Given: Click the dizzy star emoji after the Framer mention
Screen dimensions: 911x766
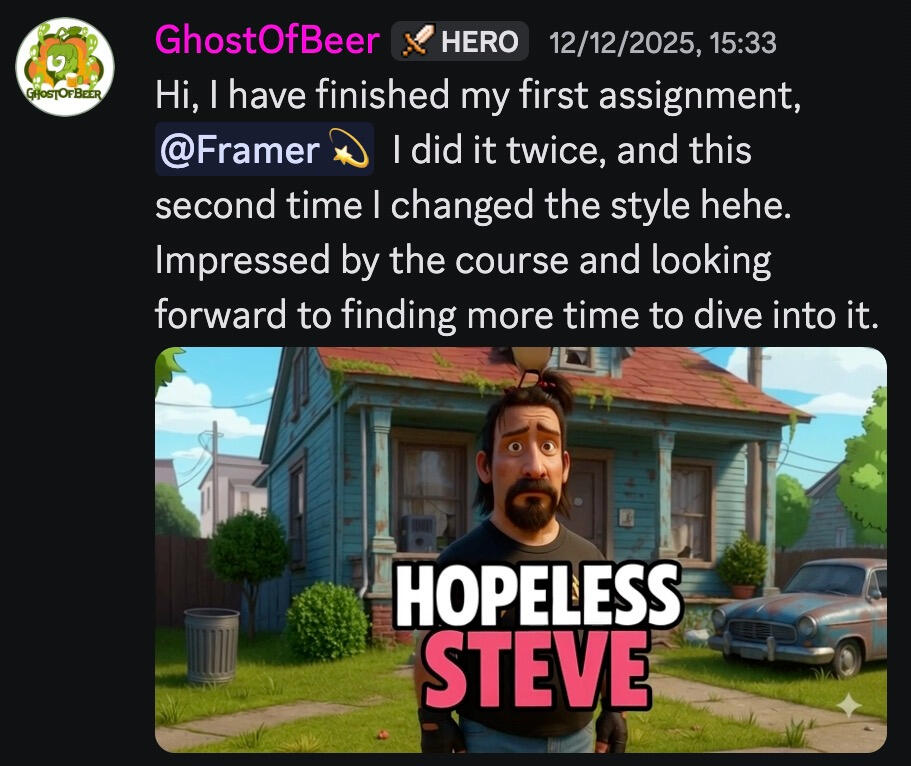Looking at the screenshot, I should pos(348,149).
